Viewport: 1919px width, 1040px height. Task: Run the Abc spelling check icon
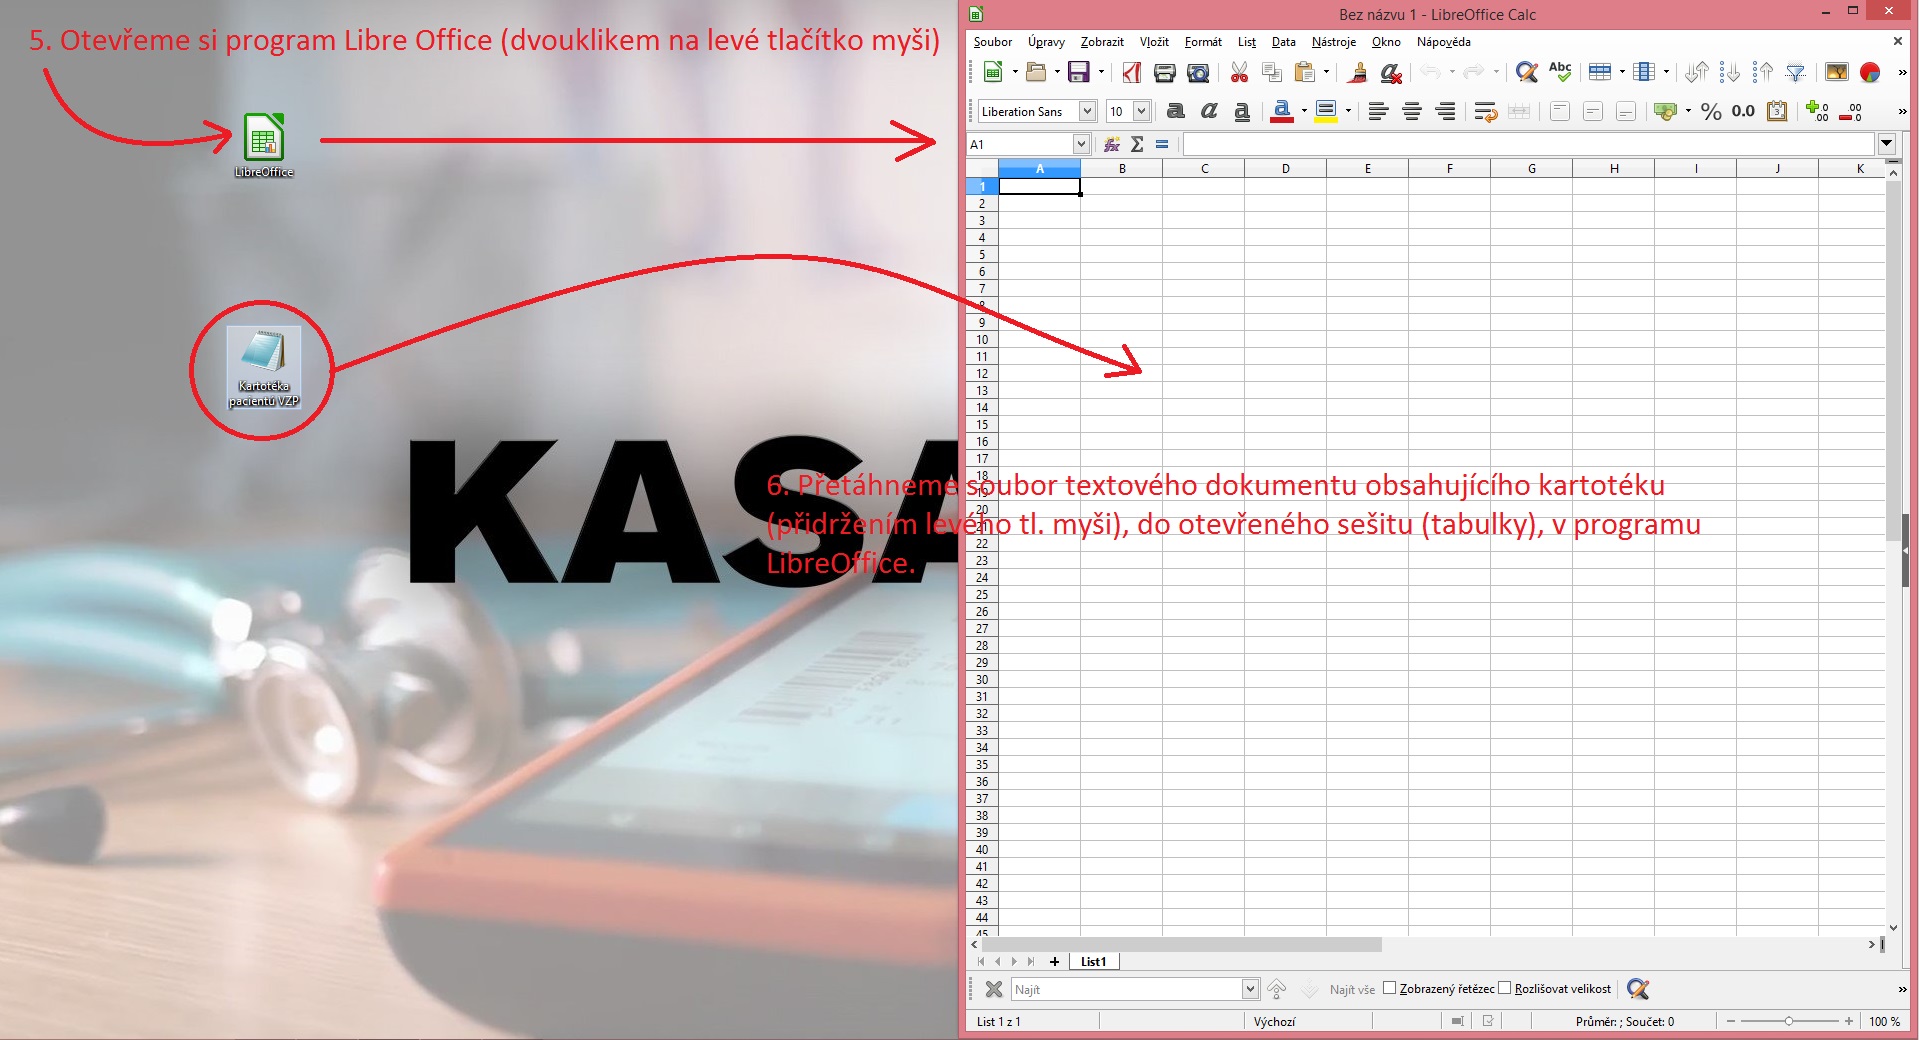(x=1560, y=72)
